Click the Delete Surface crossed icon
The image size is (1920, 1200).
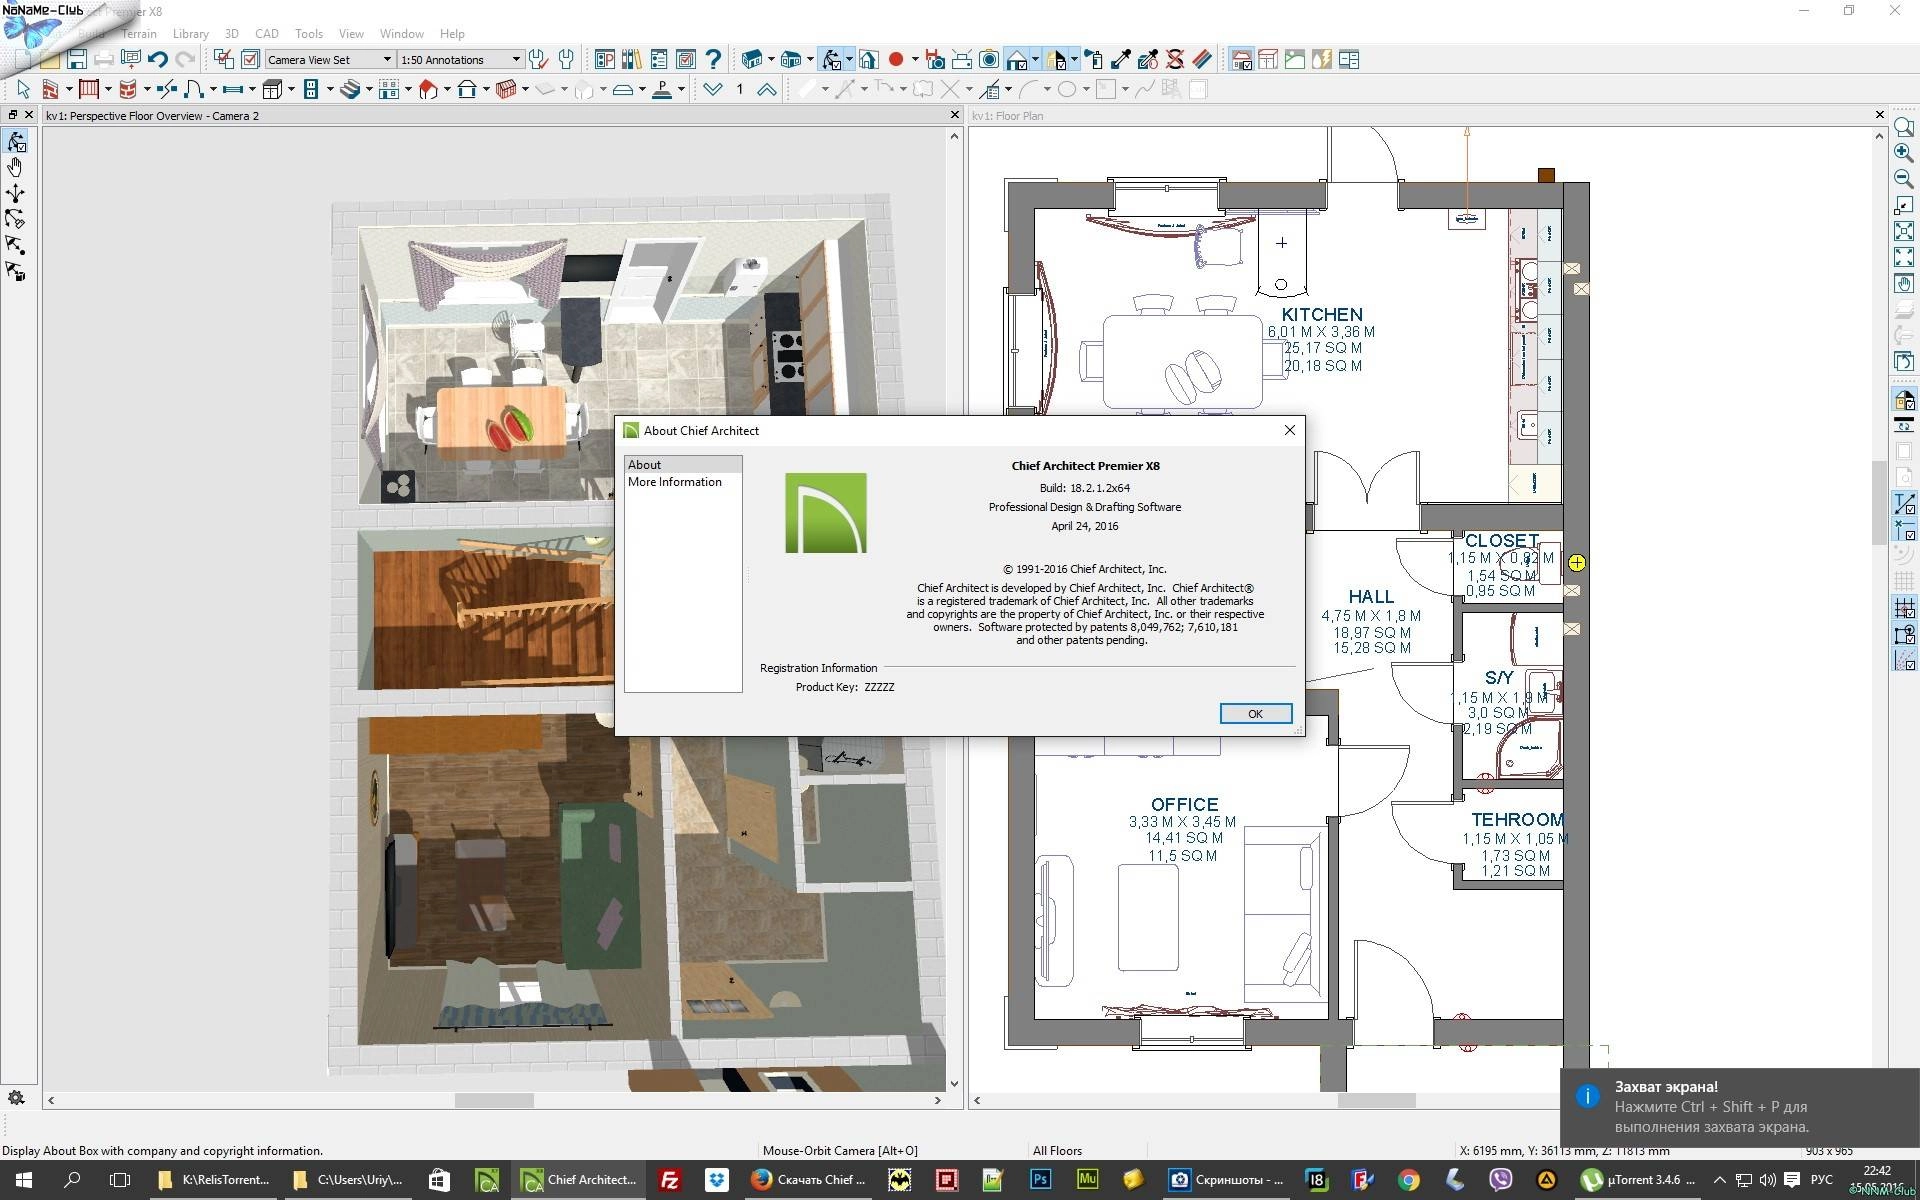click(x=1175, y=60)
